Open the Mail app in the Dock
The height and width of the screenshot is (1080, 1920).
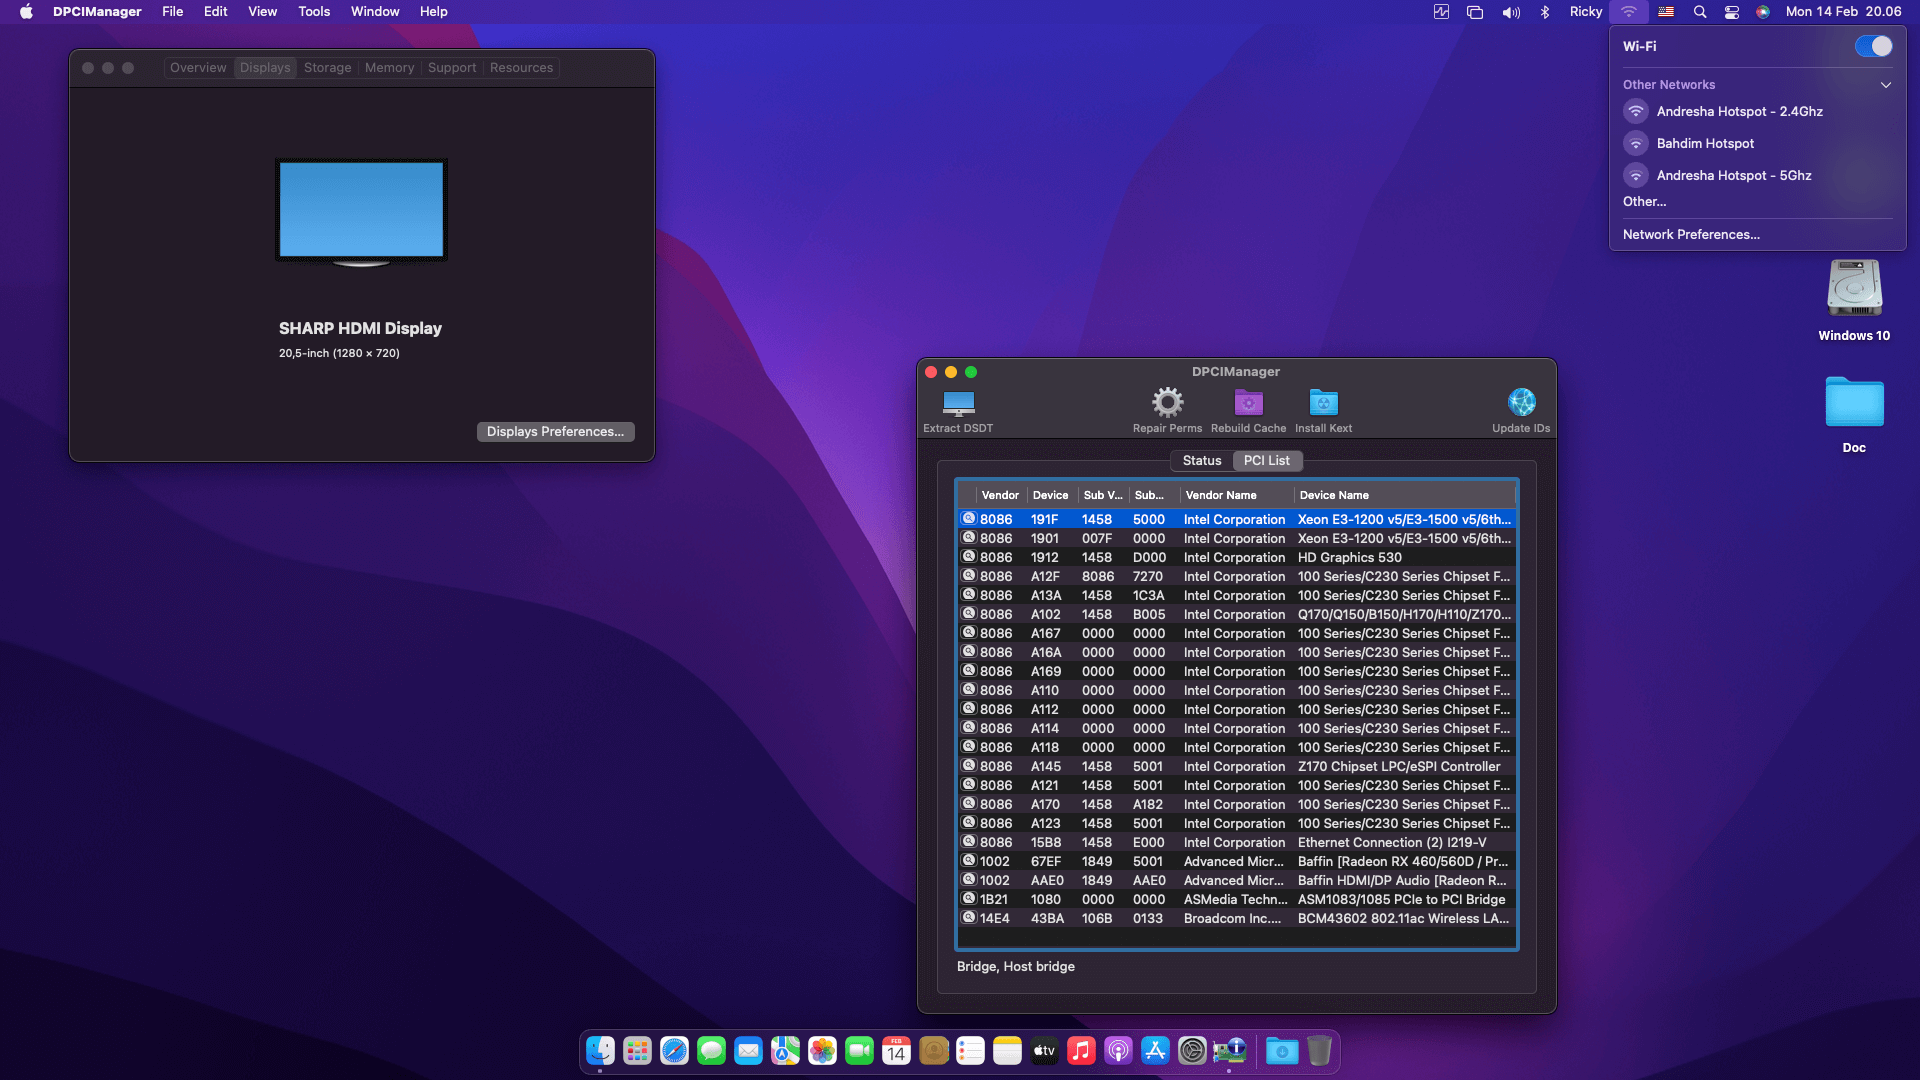pos(748,1050)
